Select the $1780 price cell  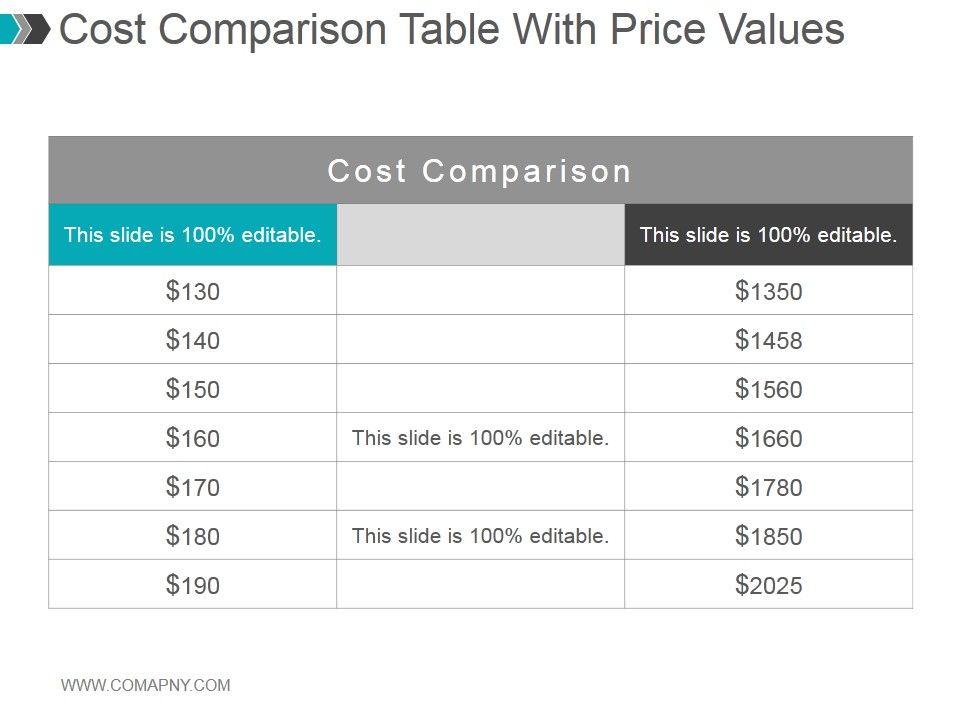pos(768,487)
